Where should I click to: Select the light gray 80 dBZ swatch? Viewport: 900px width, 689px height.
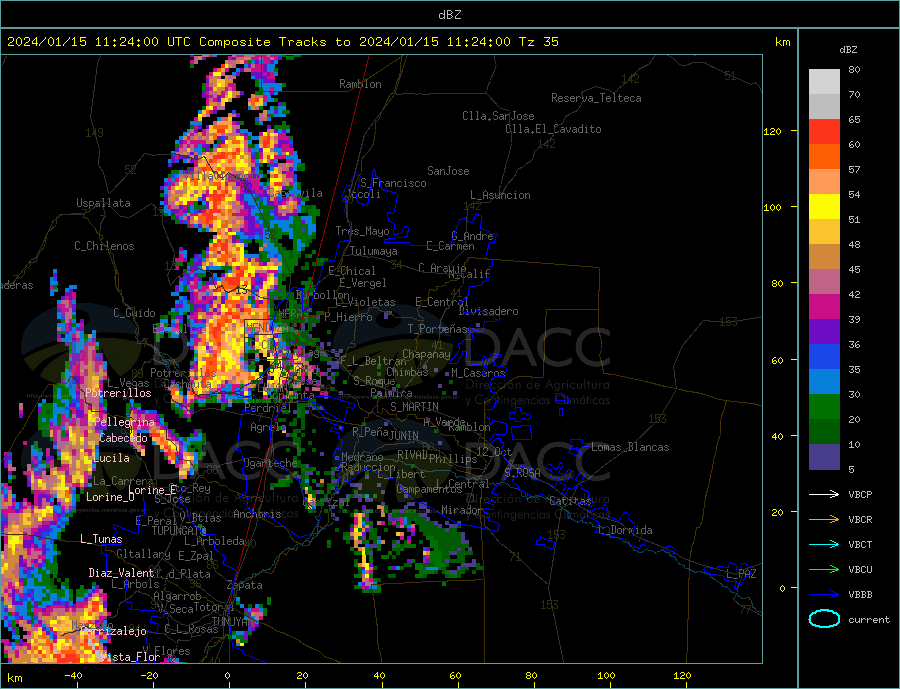[x=824, y=82]
